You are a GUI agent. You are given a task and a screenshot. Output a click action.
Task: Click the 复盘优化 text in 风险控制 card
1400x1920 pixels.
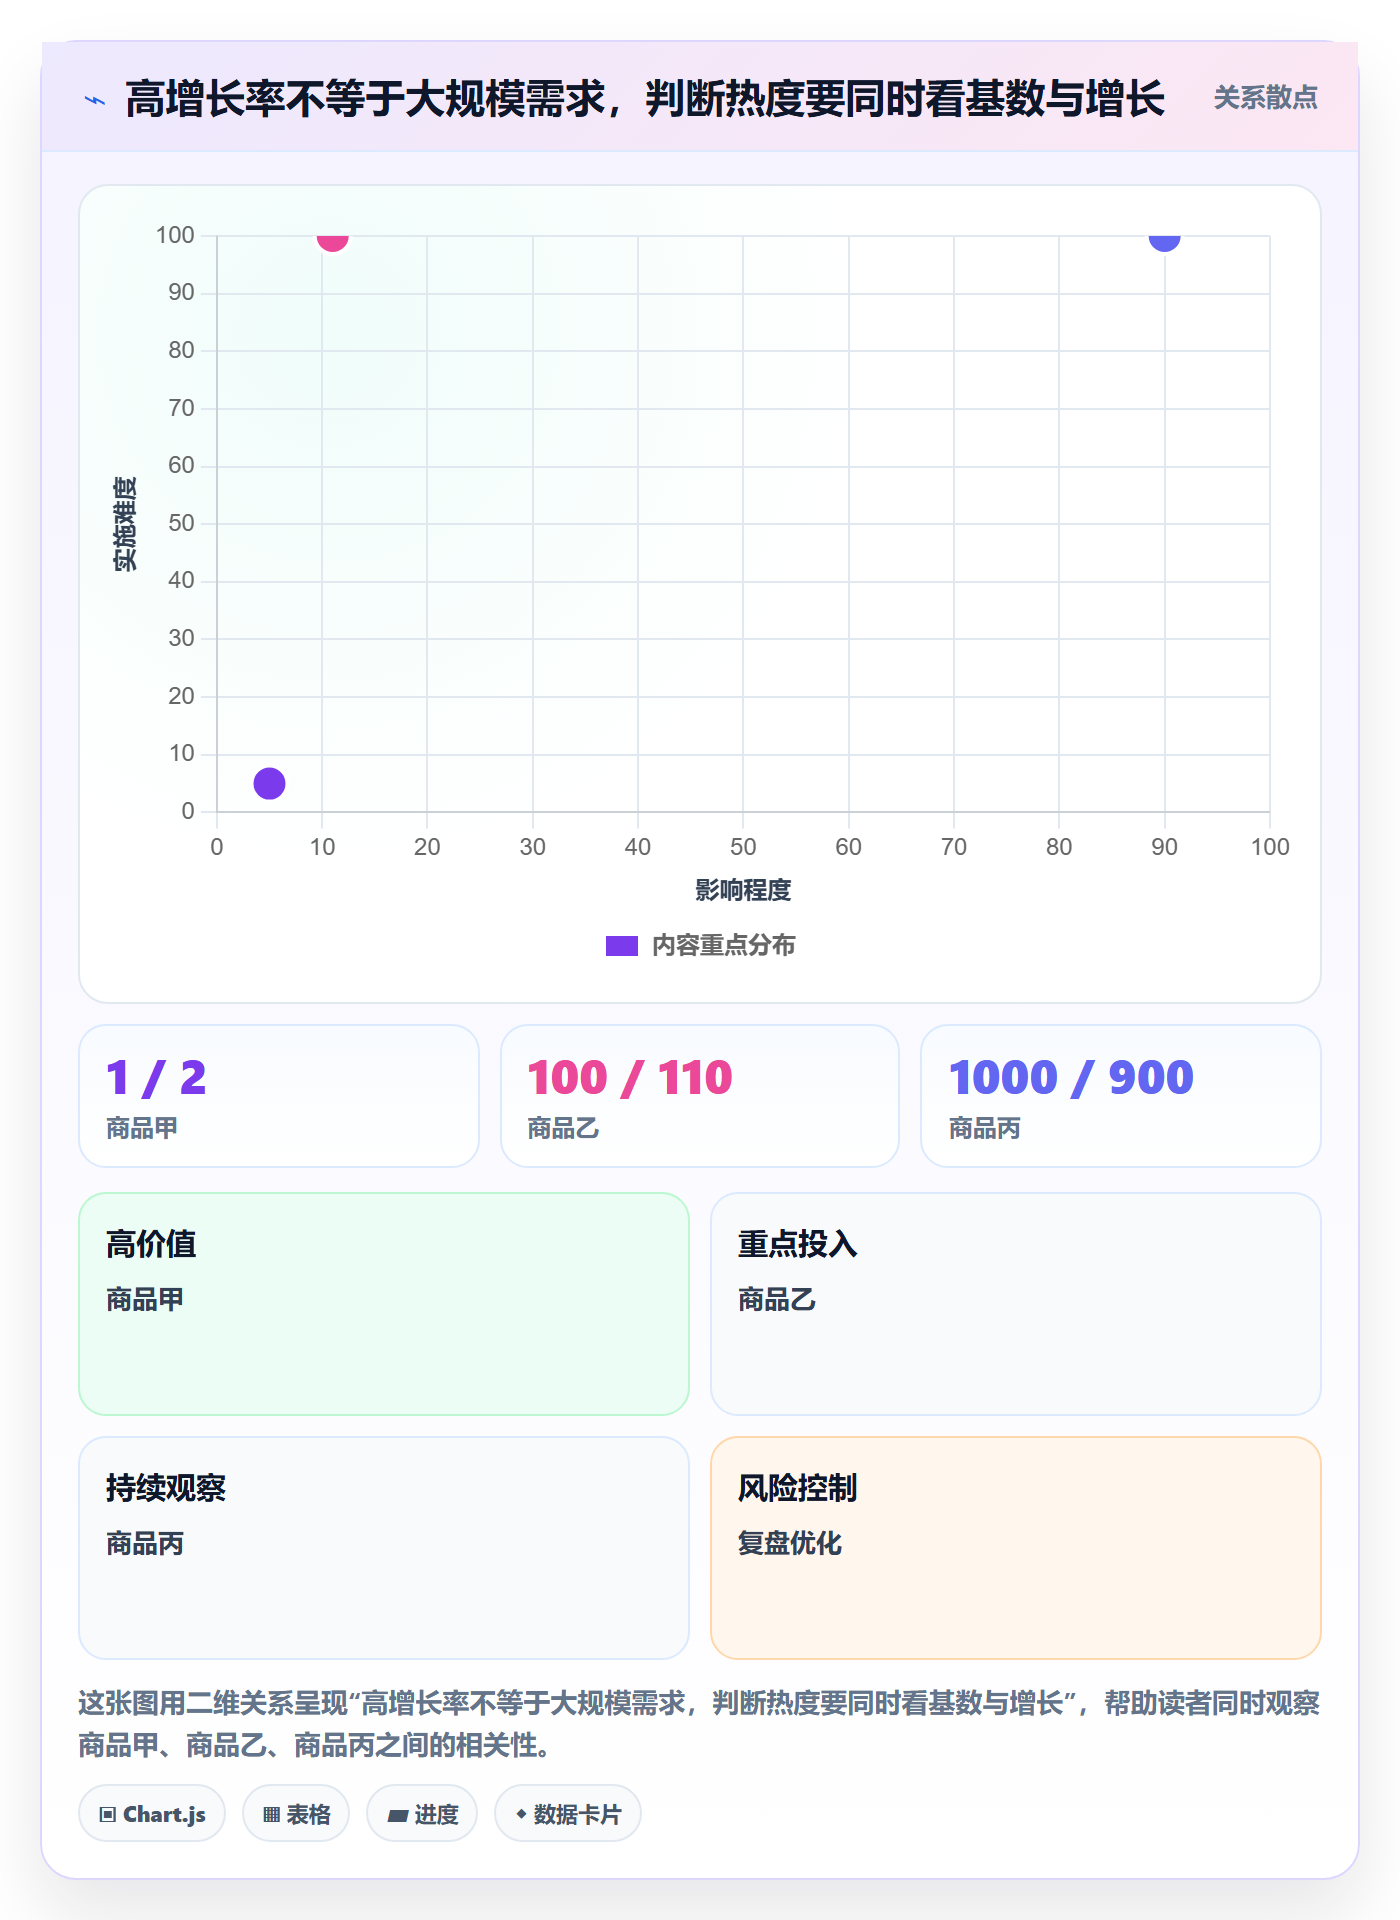coord(790,1543)
